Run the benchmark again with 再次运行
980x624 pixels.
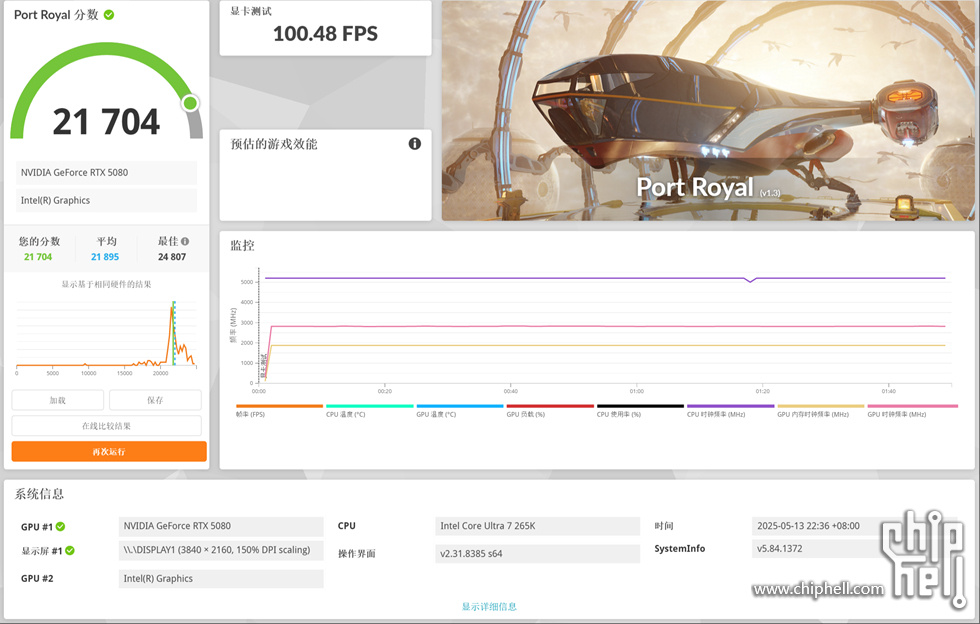coord(109,451)
